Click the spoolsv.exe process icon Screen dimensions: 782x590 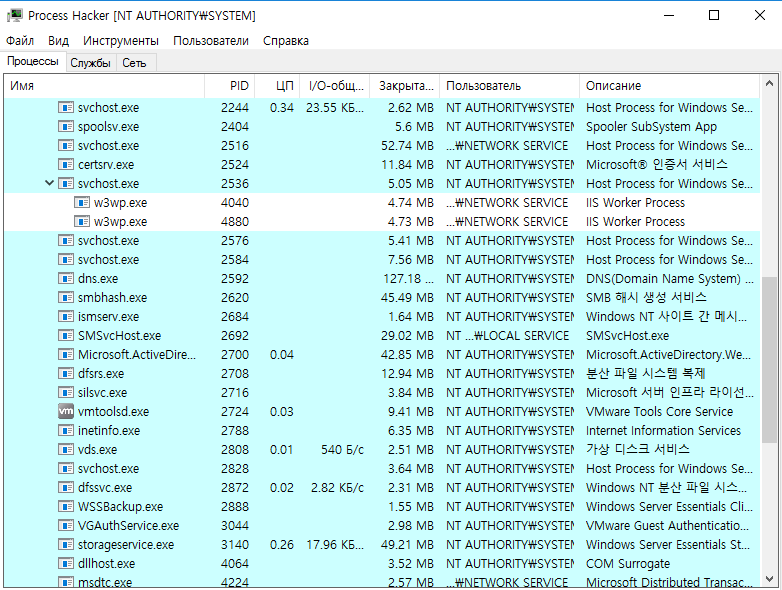click(66, 127)
